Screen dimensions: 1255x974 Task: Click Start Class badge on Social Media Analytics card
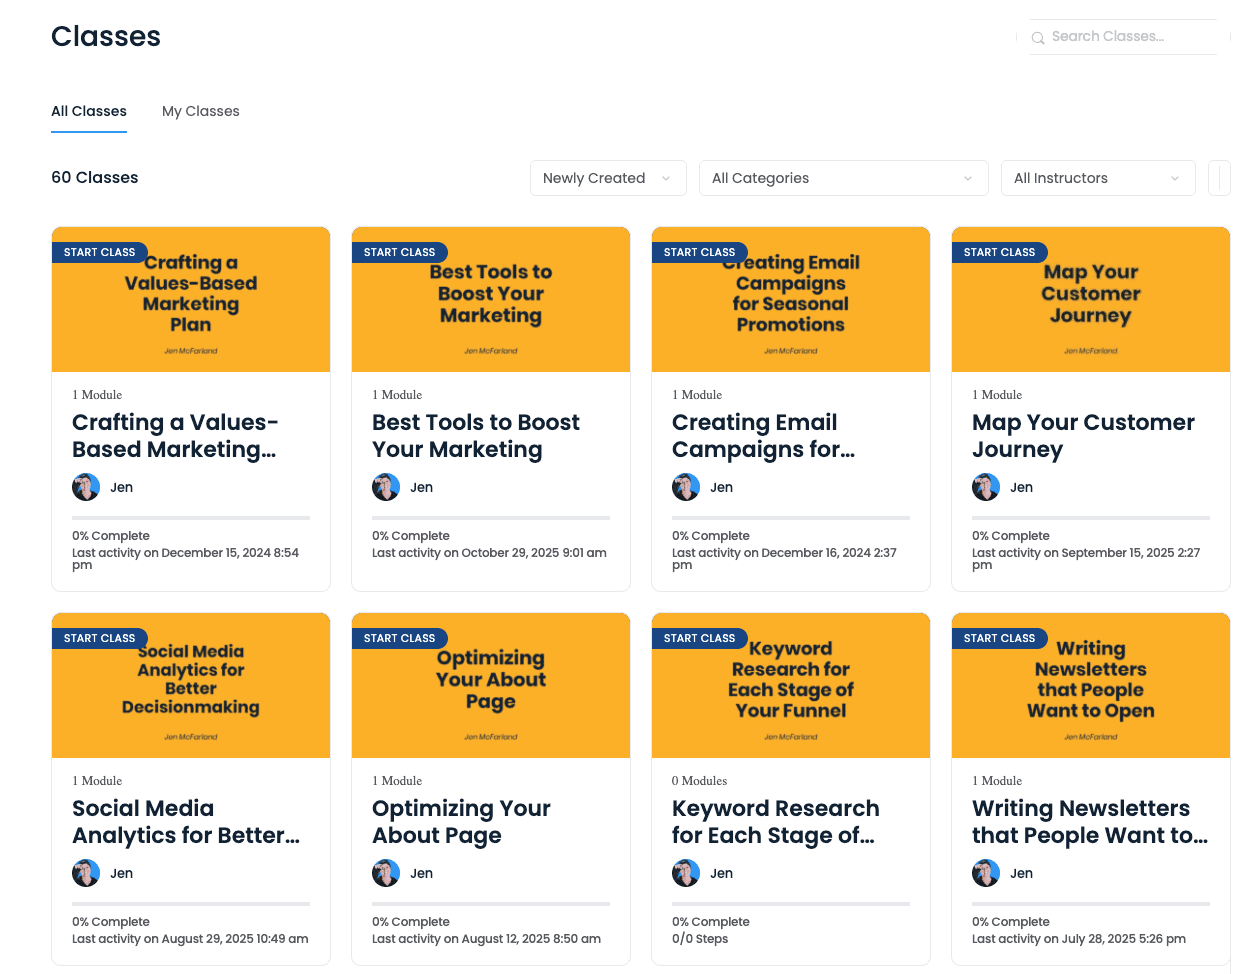coord(99,638)
